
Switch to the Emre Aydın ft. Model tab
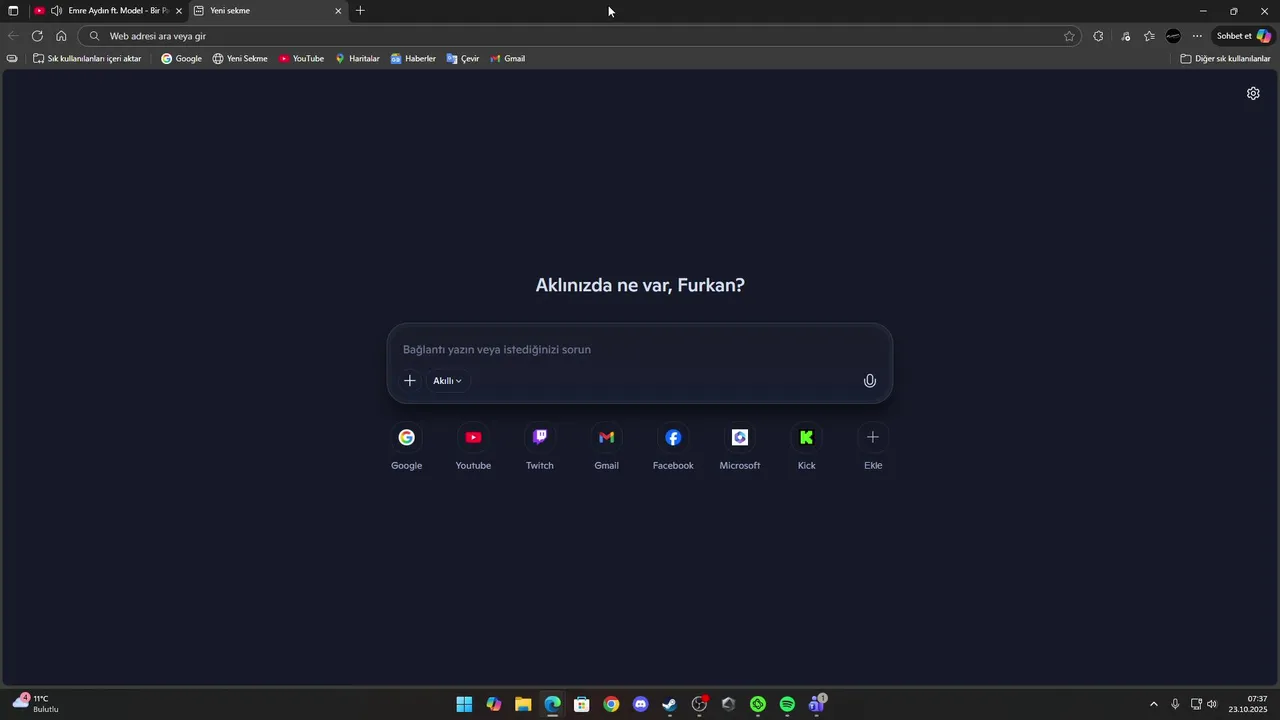pyautogui.click(x=108, y=11)
